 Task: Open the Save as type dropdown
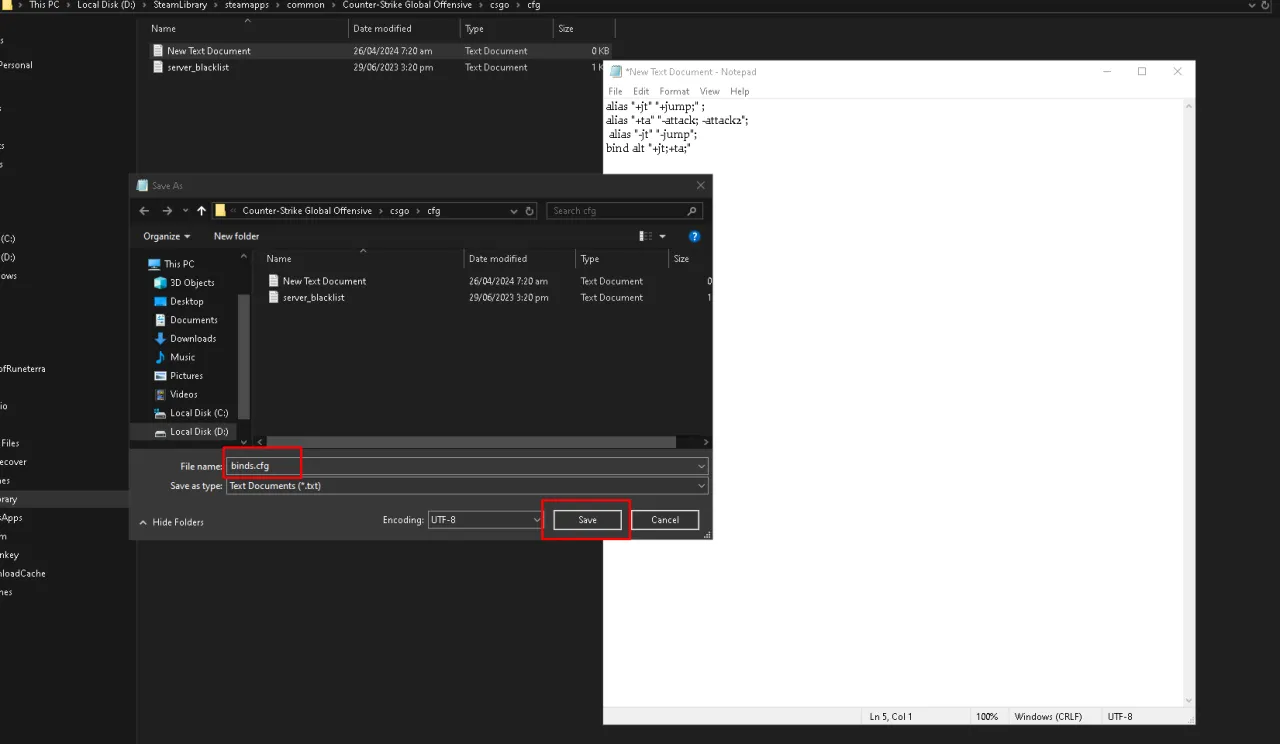point(701,485)
